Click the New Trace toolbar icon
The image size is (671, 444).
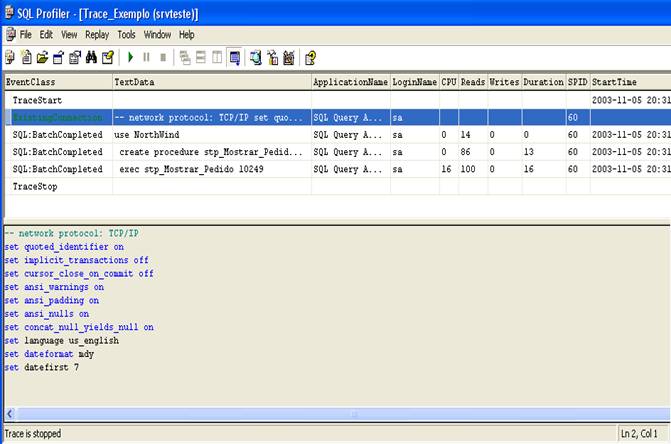point(10,57)
